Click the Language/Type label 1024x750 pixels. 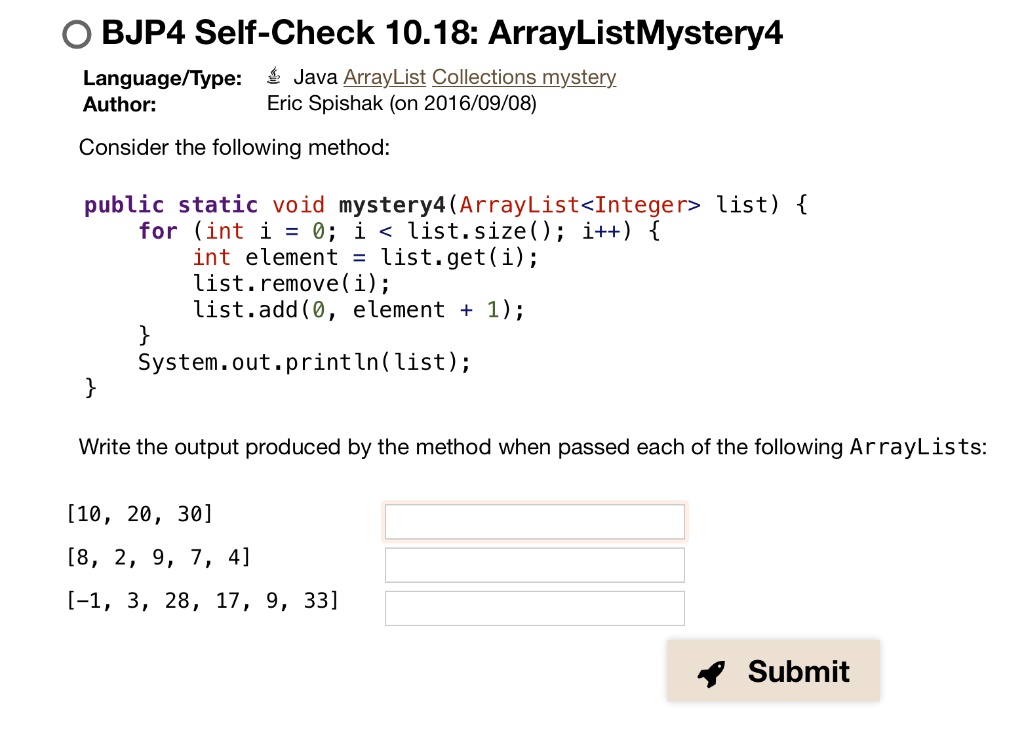tap(162, 78)
